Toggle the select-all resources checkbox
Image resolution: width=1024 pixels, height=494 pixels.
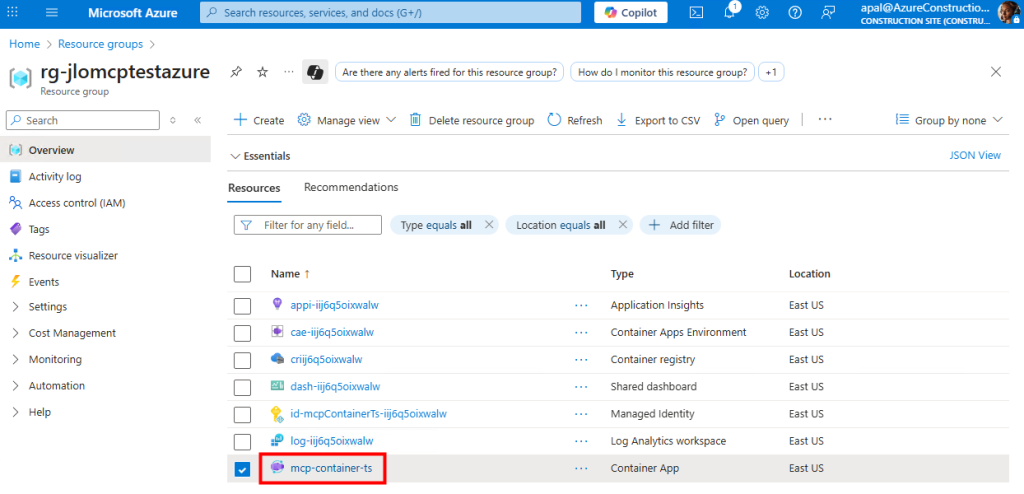point(242,274)
